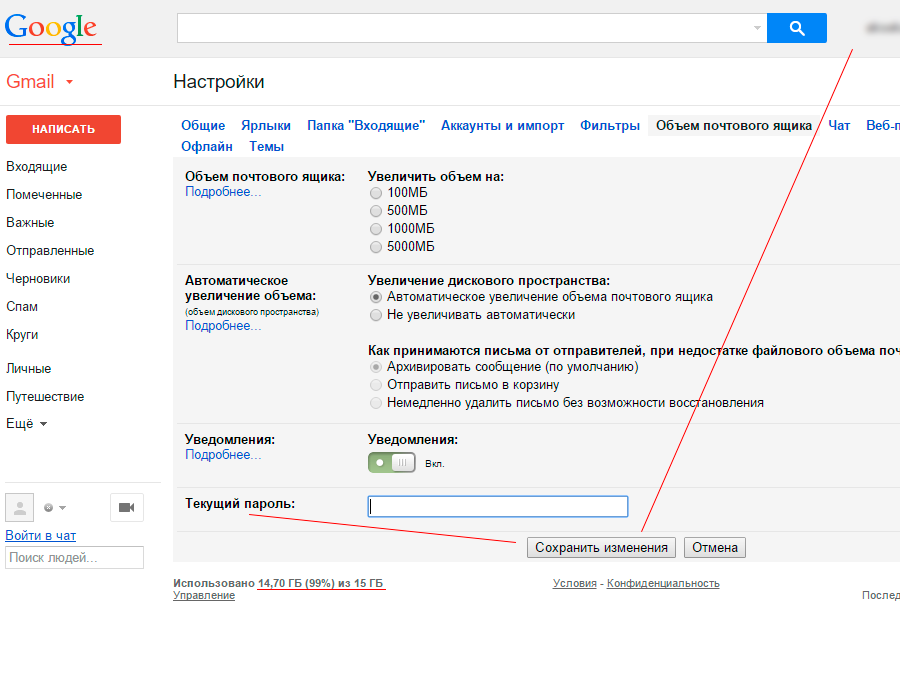The width and height of the screenshot is (900, 698).
Task: Switch to the Фильтры settings tab
Action: (610, 126)
